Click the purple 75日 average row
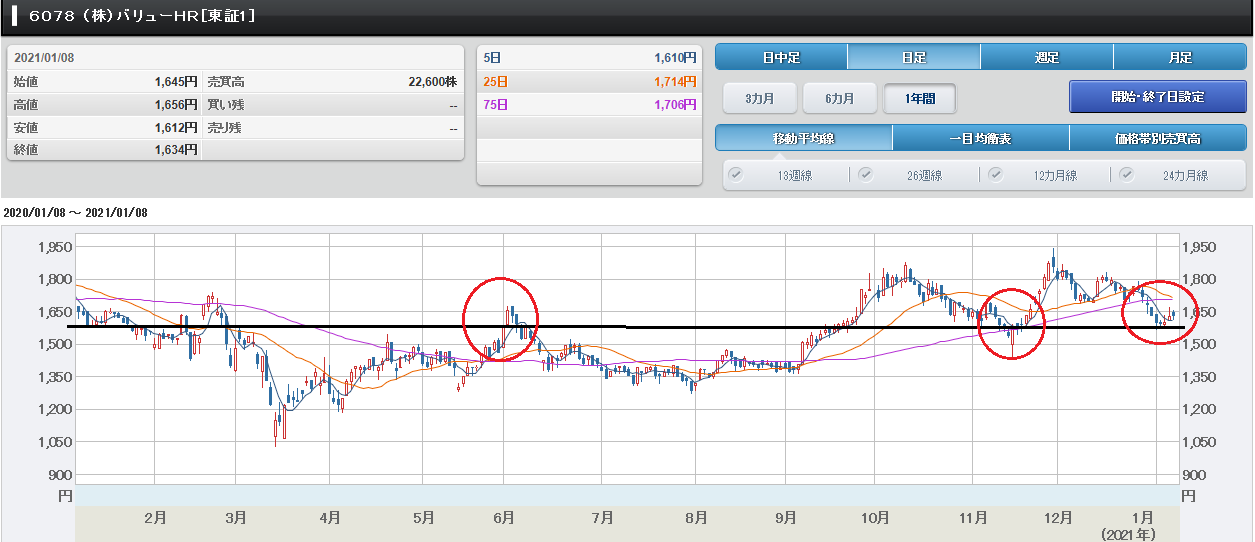Viewport: 1255px width, 542px height. [x=588, y=104]
